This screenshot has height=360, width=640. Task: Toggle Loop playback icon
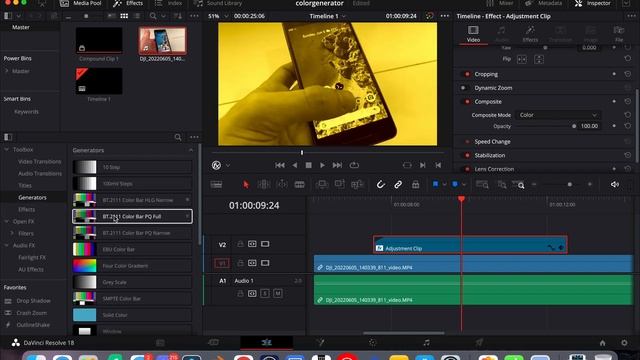354,165
